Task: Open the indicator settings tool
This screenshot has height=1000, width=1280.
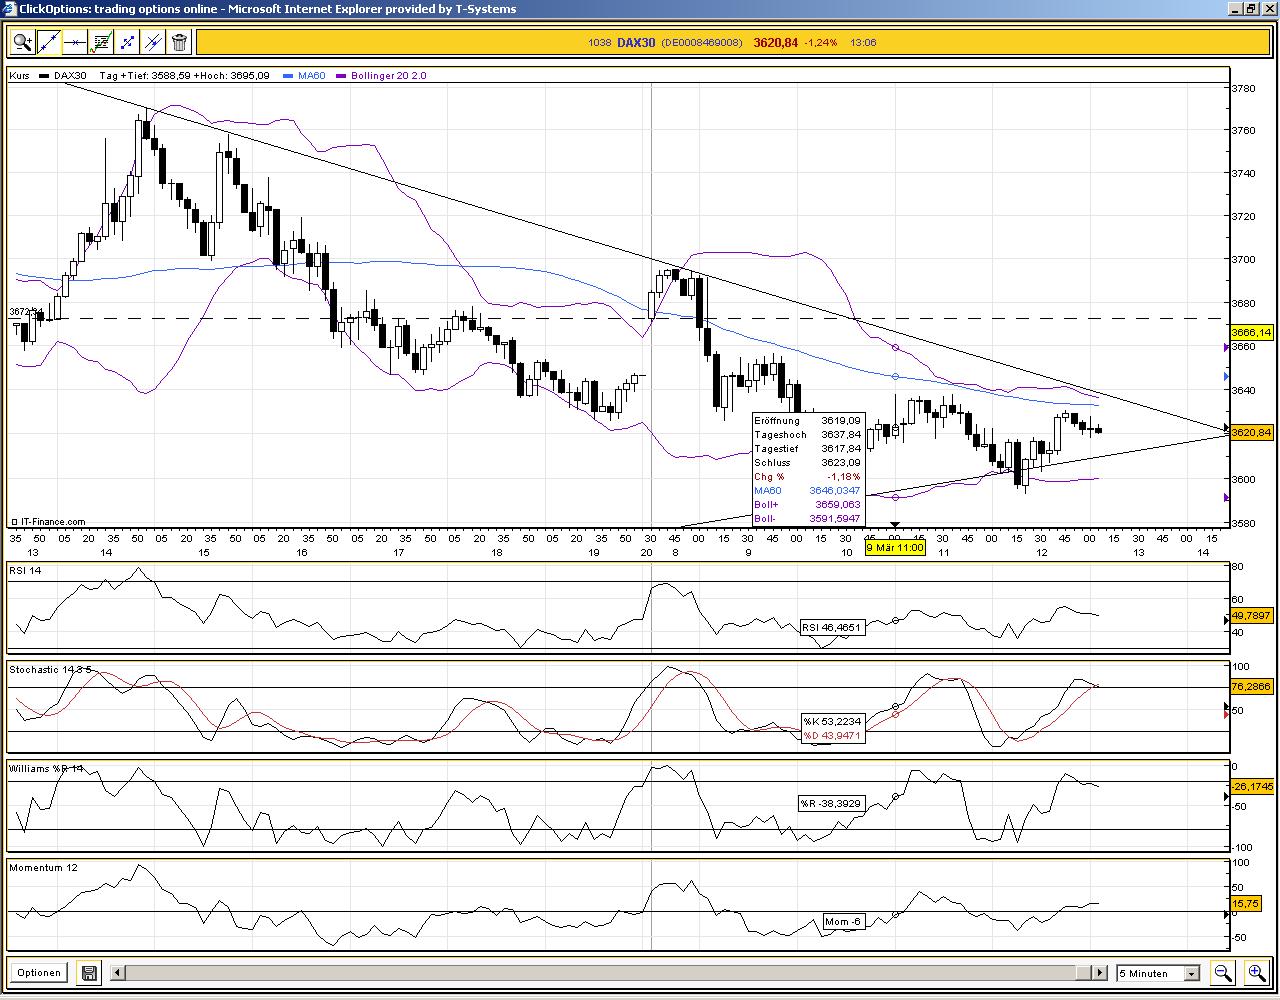Action: (101, 41)
